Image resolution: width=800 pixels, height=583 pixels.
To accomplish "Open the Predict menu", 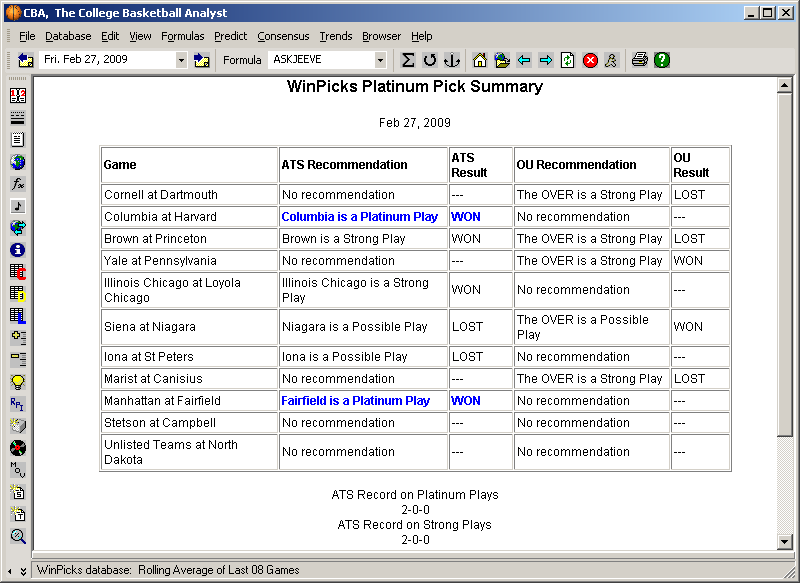I will tap(231, 36).
